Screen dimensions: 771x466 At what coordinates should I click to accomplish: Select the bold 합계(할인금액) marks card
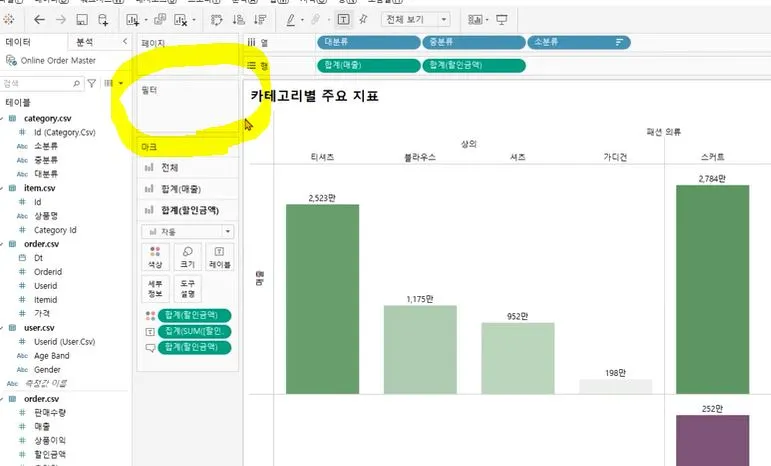click(x=187, y=210)
